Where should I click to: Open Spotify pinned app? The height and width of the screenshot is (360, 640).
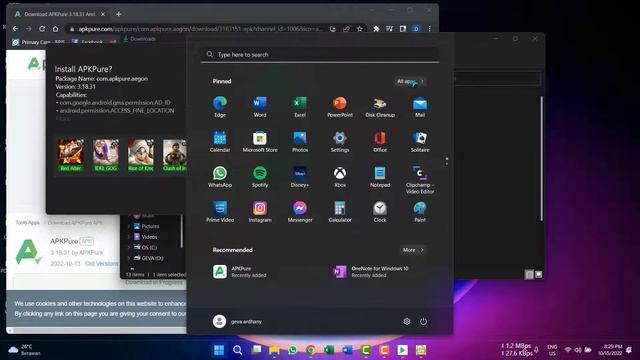pyautogui.click(x=260, y=177)
